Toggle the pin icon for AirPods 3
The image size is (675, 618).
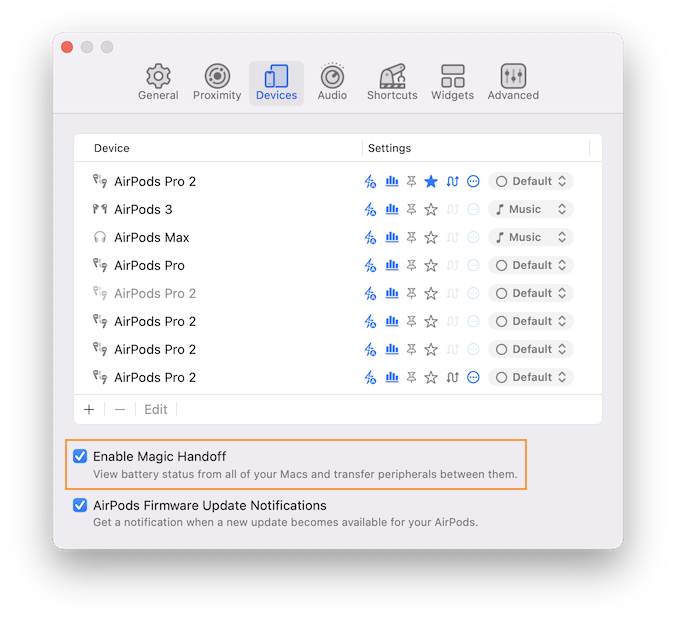tap(412, 210)
